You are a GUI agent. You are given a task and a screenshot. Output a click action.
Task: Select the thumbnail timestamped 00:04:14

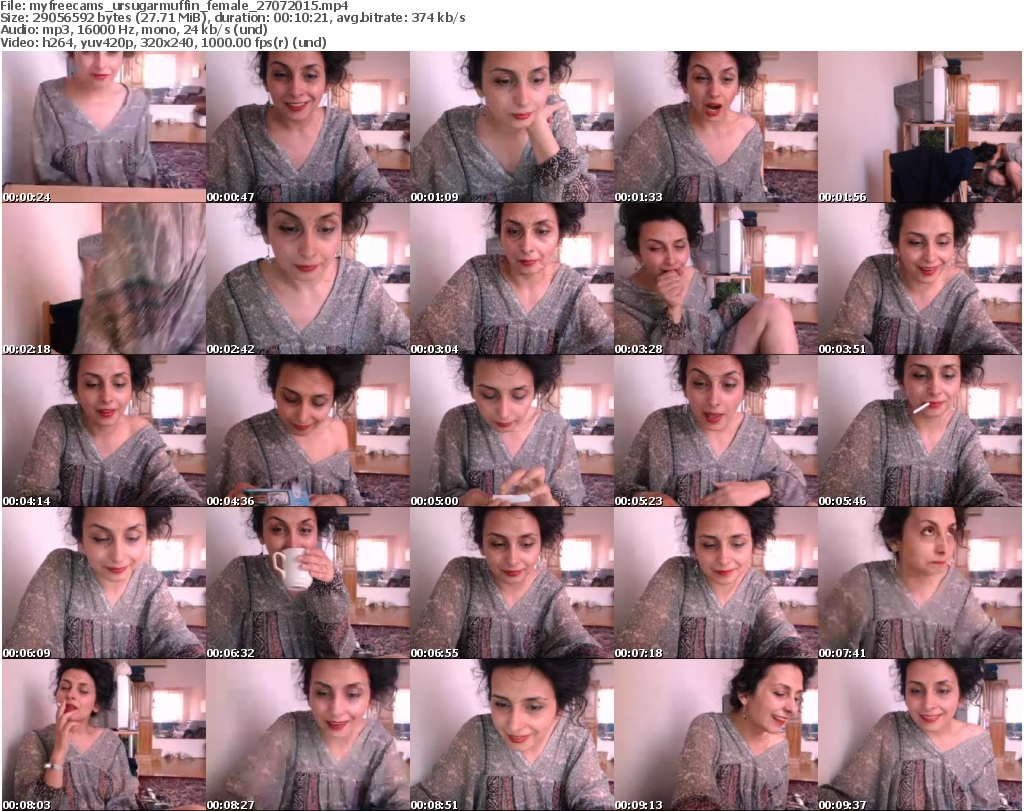104,431
